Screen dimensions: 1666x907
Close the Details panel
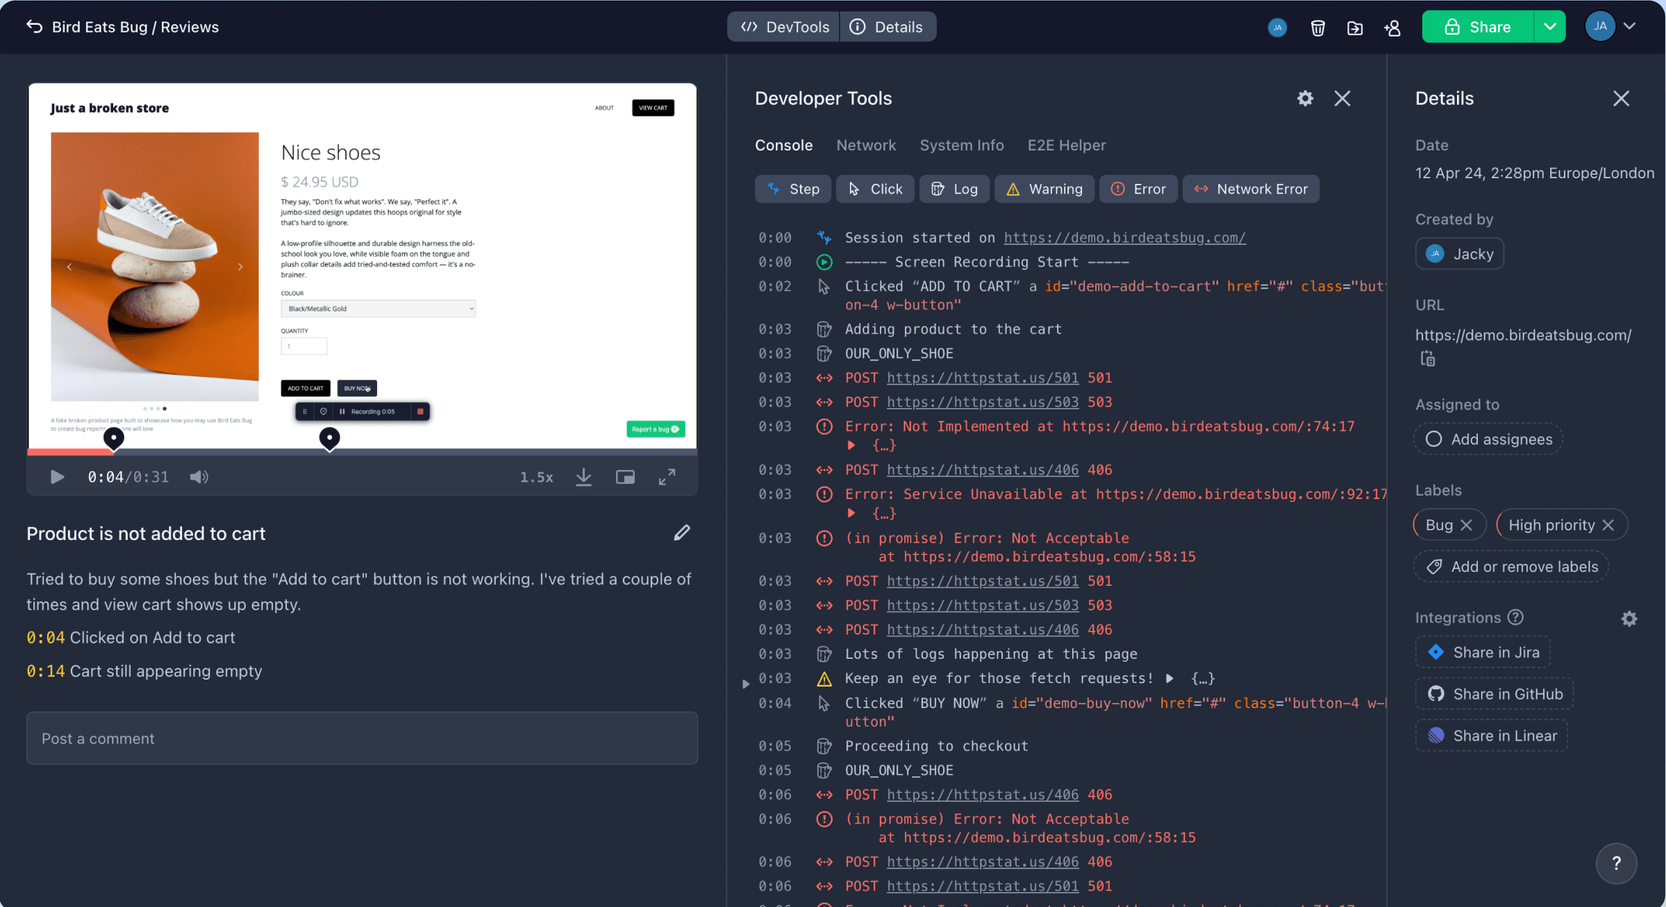click(1621, 98)
